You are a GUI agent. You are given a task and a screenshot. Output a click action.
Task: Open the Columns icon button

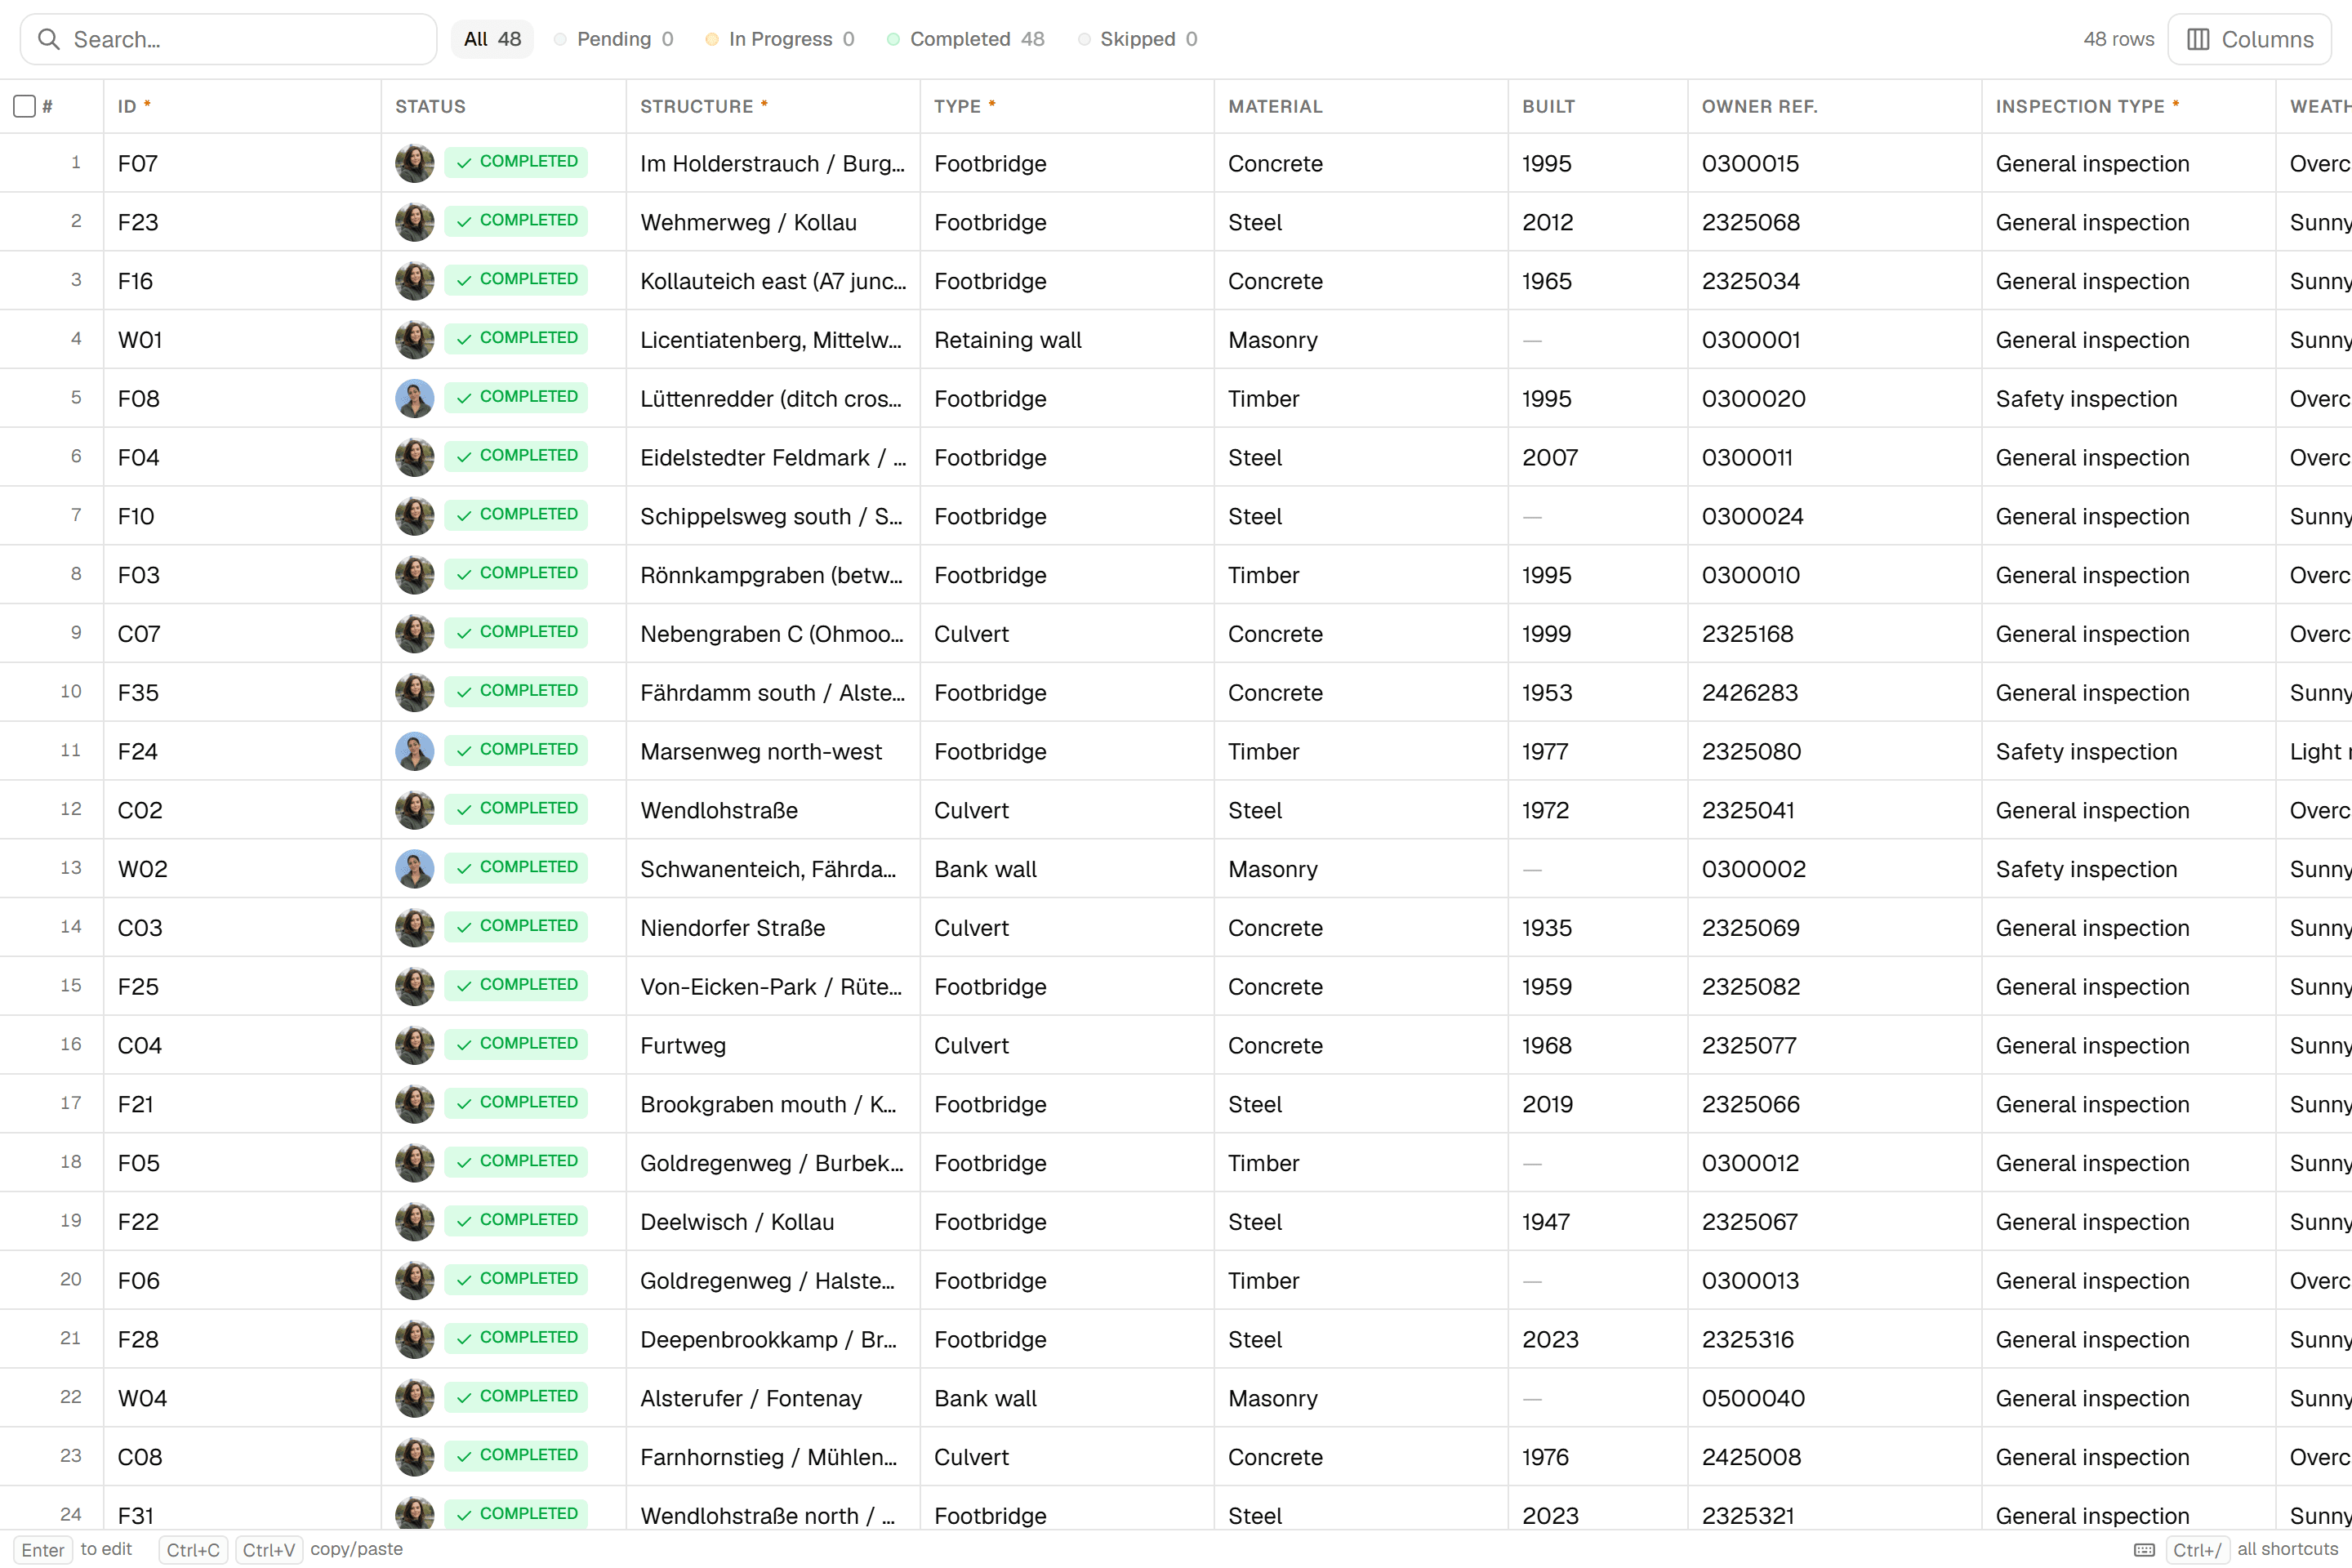(x=2250, y=39)
